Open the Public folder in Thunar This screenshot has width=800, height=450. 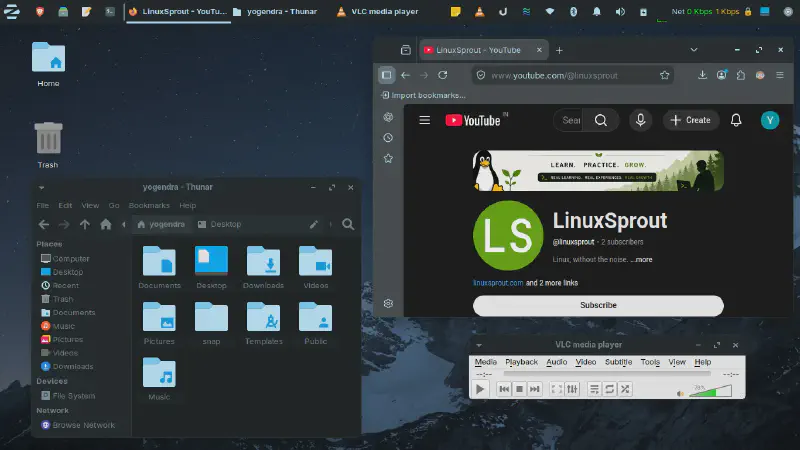coord(315,323)
